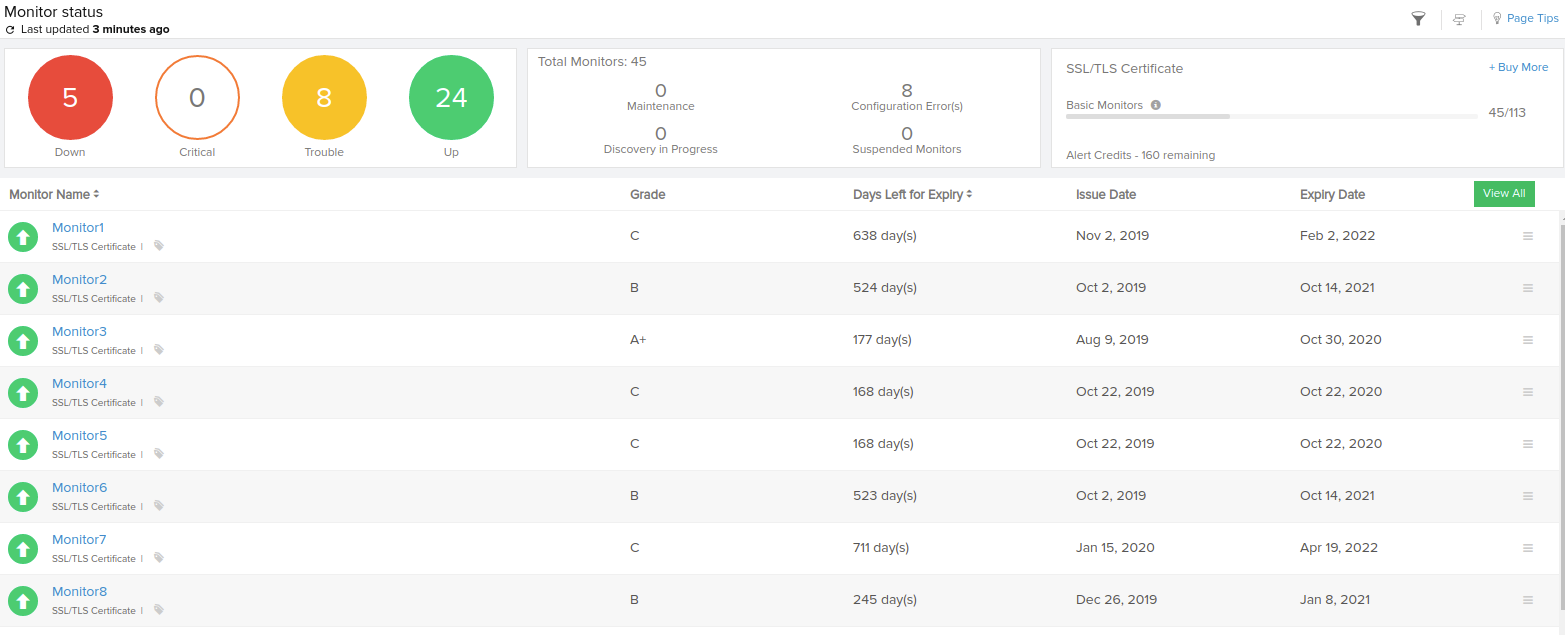Open the Buy More link

1518,68
